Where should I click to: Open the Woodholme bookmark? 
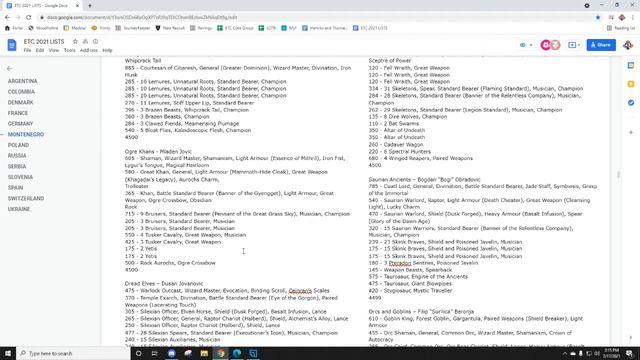point(43,28)
